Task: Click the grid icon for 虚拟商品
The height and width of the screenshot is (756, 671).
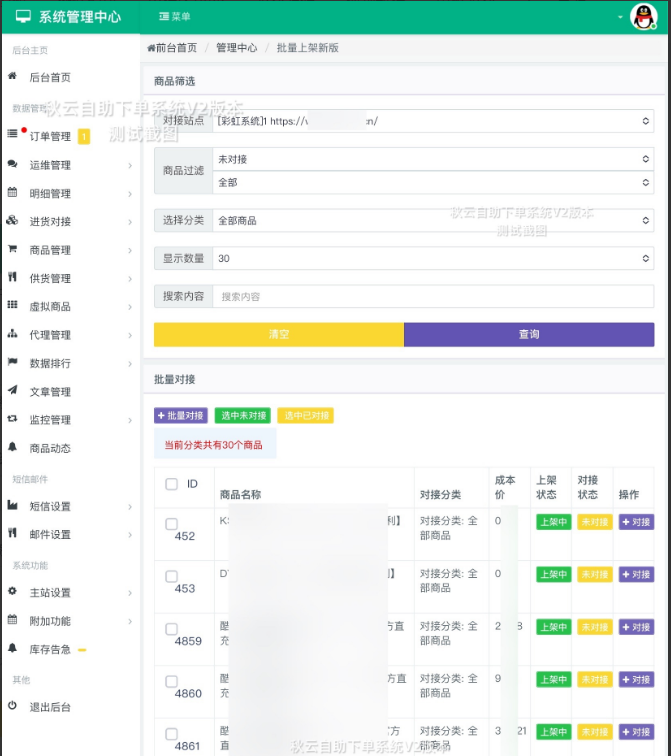Action: 13,305
